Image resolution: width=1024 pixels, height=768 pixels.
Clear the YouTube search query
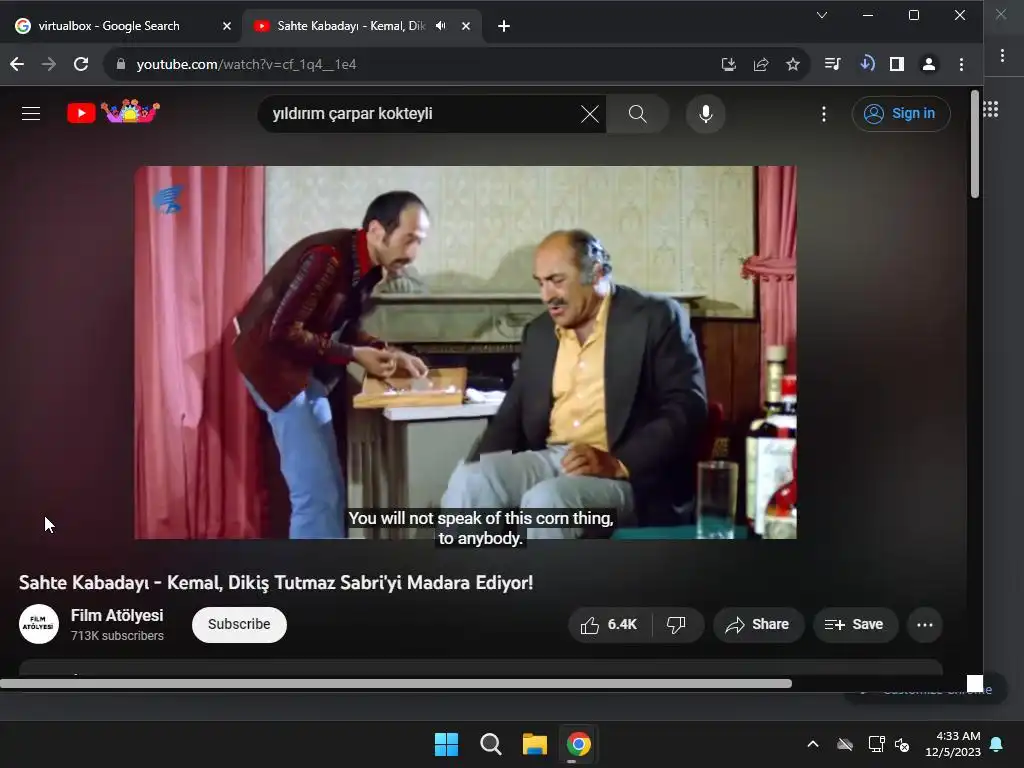(x=590, y=114)
